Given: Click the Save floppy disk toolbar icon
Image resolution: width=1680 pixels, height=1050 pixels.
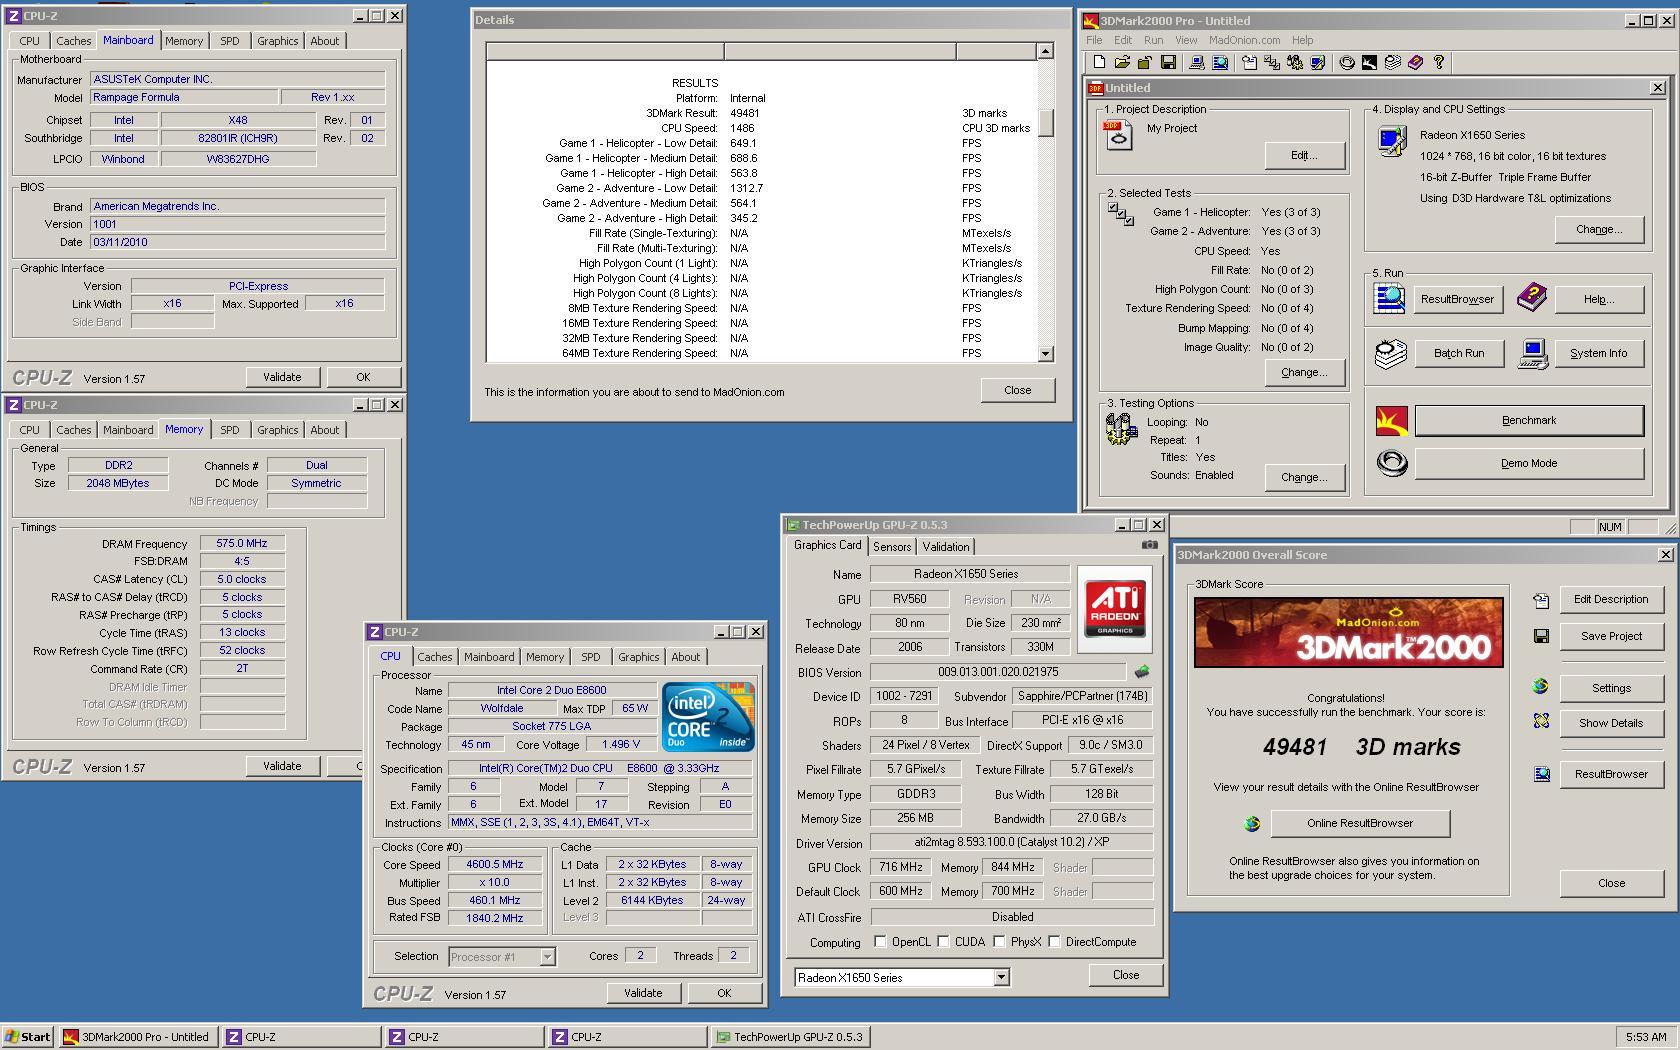Looking at the screenshot, I should click(x=1168, y=62).
